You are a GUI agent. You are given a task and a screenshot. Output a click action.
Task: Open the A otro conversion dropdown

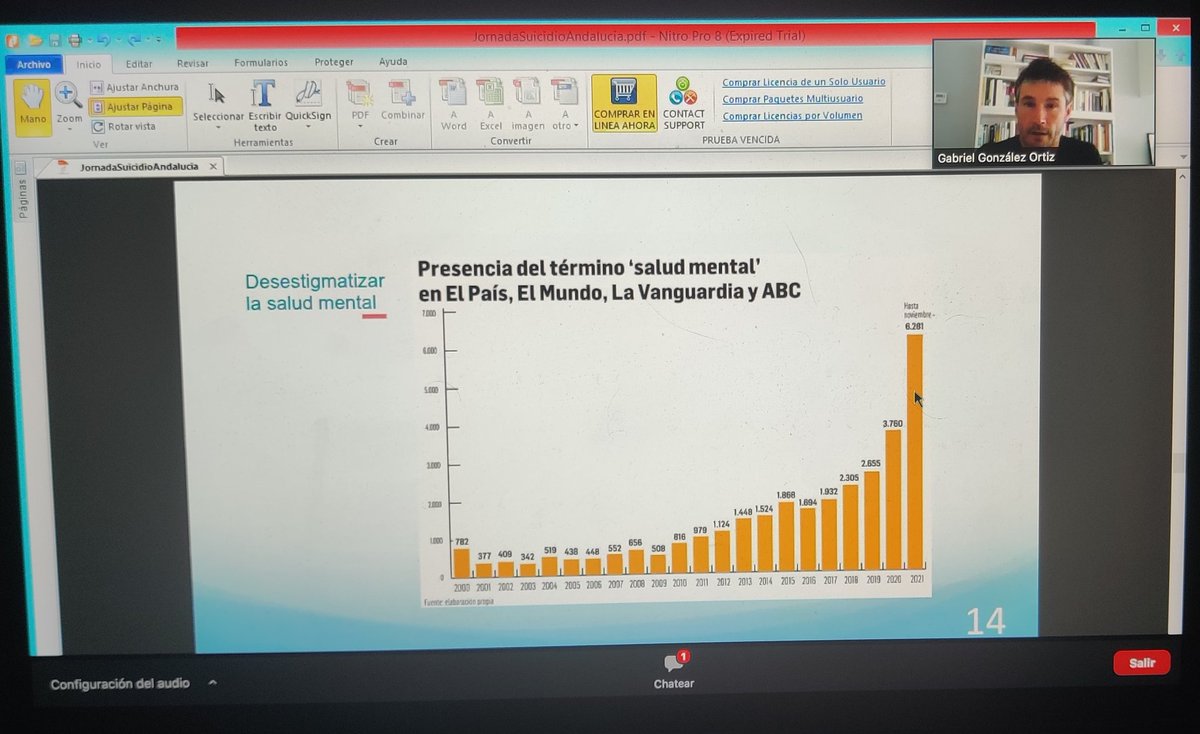click(565, 106)
